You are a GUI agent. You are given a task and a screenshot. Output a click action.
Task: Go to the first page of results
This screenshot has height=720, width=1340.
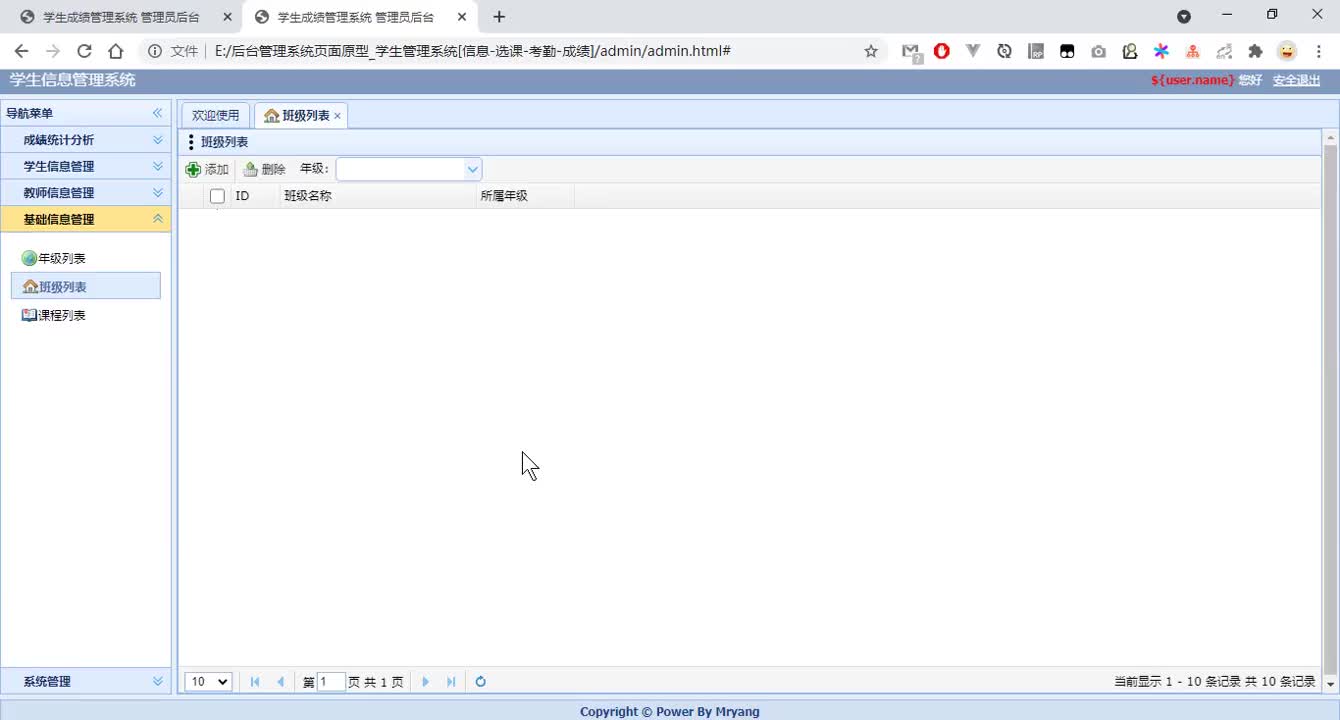pyautogui.click(x=255, y=682)
